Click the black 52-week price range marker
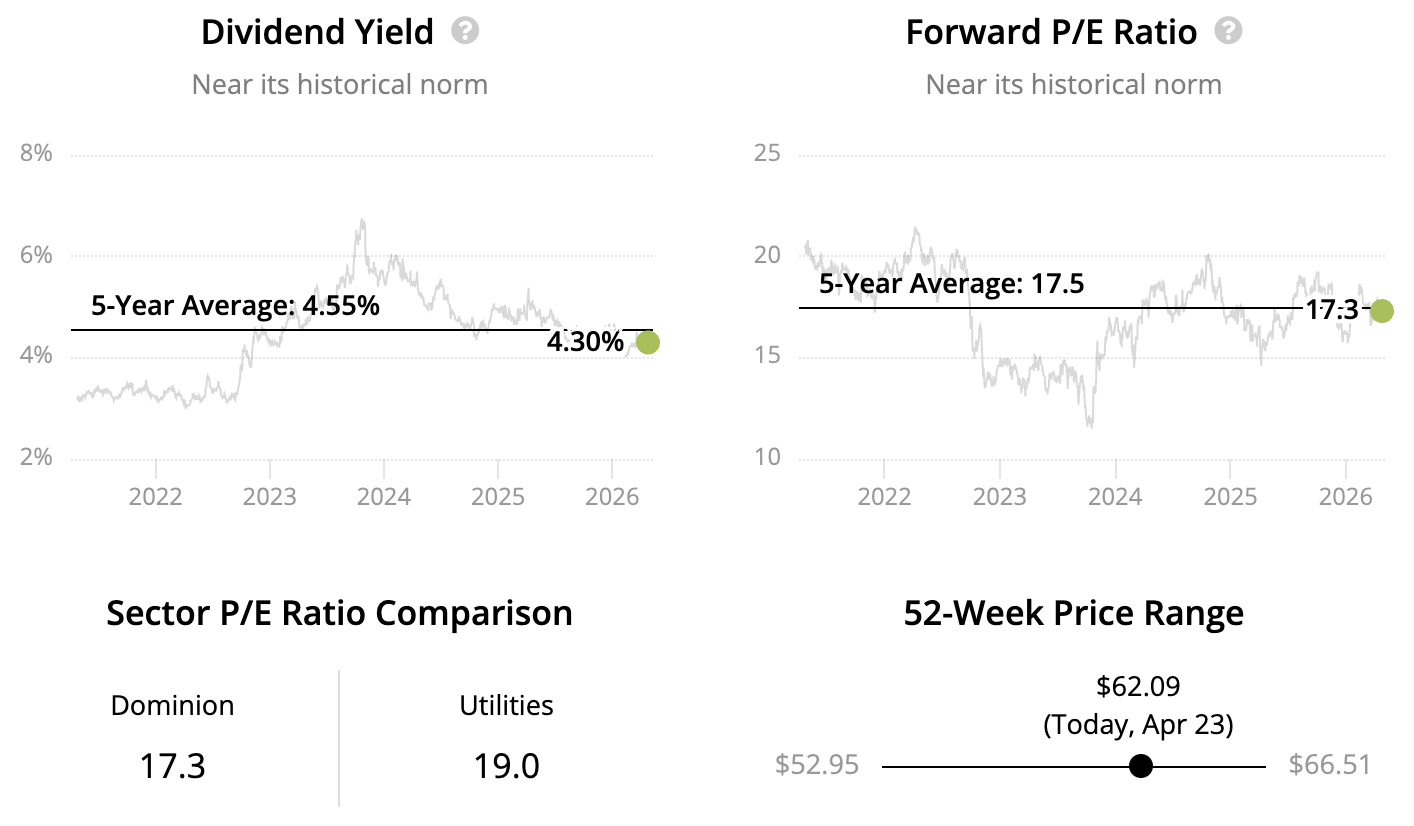The height and width of the screenshot is (826, 1414). [1140, 767]
